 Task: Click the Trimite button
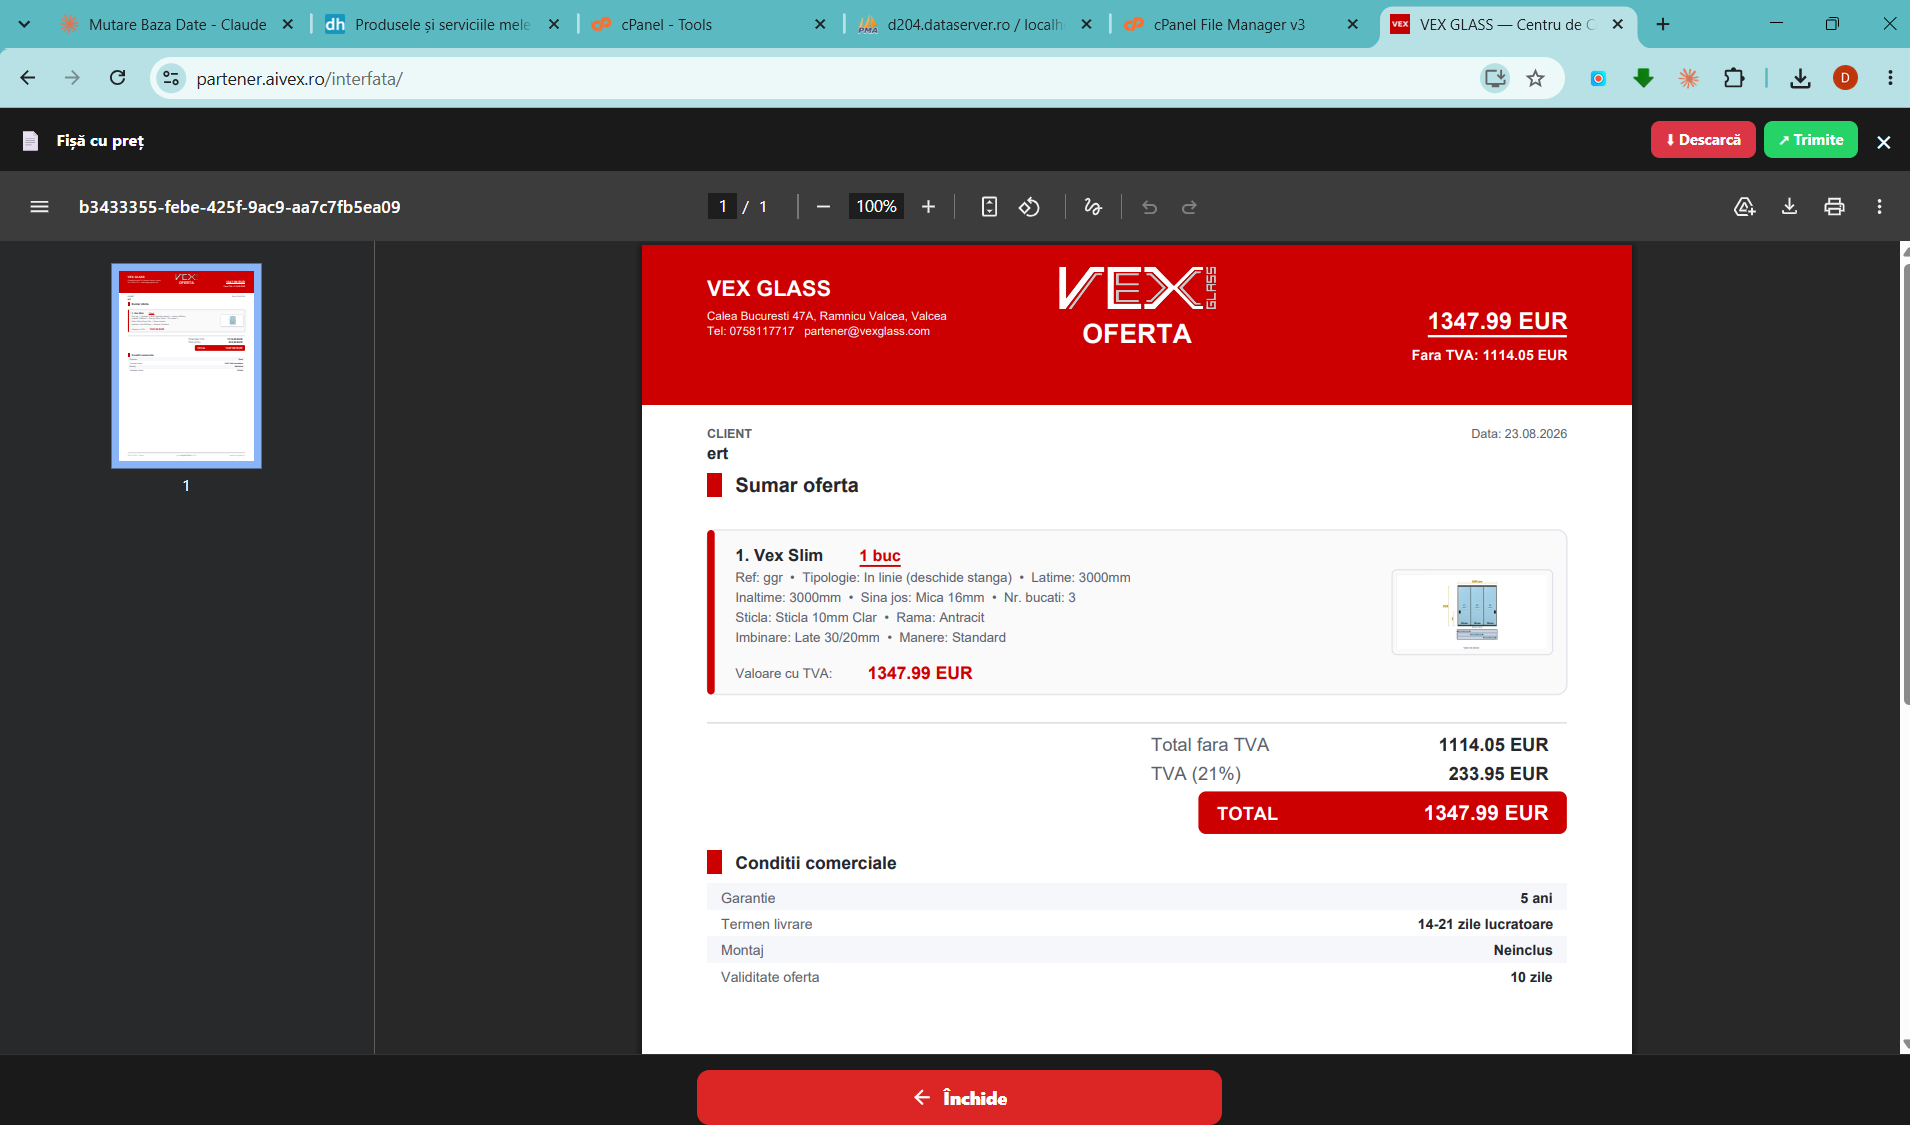click(x=1810, y=140)
